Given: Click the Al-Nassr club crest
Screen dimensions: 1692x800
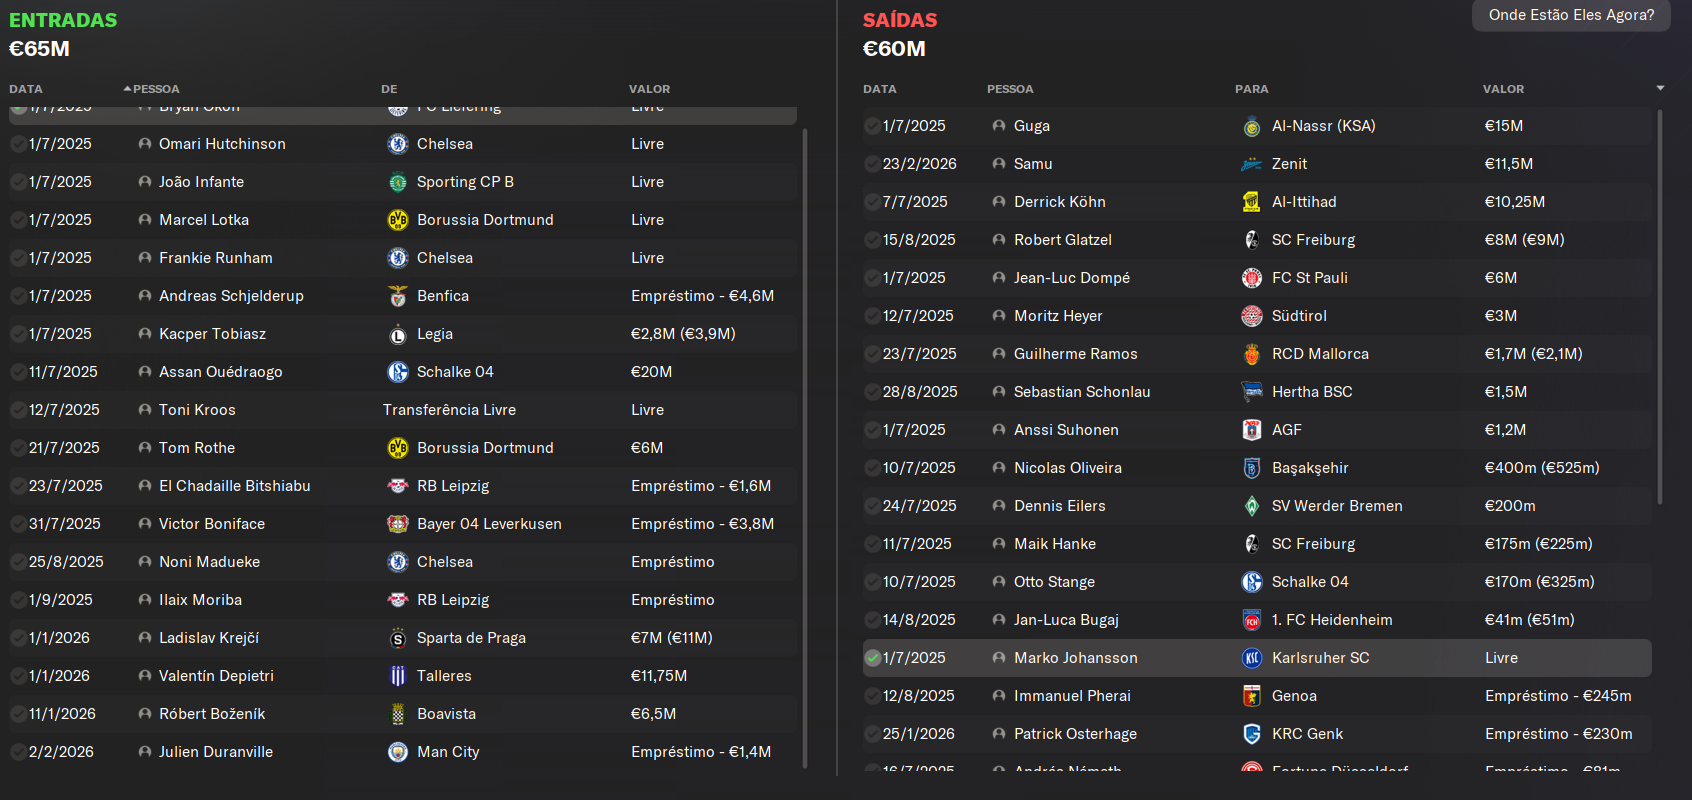Looking at the screenshot, I should 1252,126.
